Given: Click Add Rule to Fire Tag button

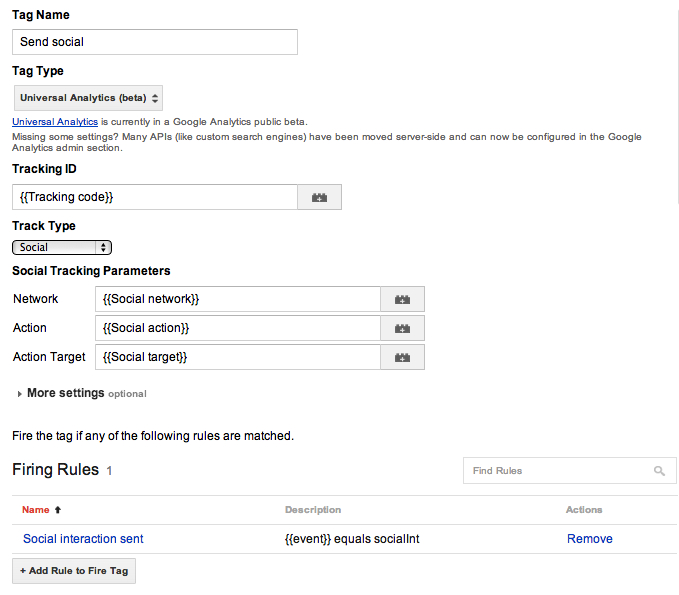Looking at the screenshot, I should 74,571.
